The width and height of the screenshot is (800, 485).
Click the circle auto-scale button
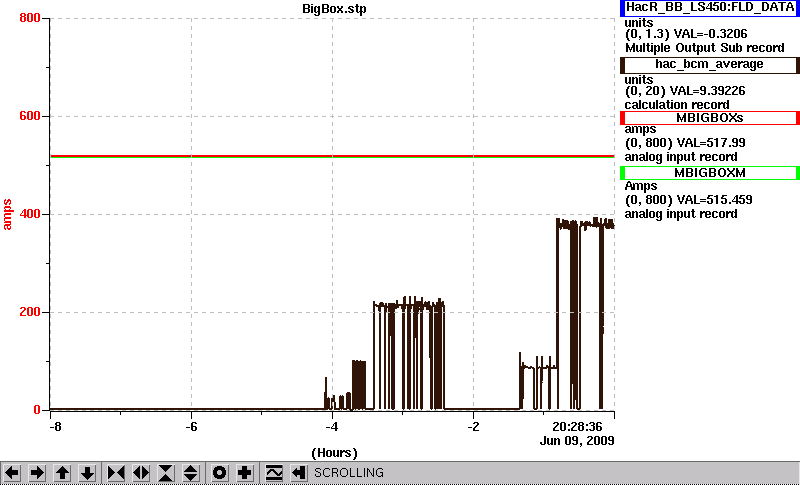coord(220,473)
